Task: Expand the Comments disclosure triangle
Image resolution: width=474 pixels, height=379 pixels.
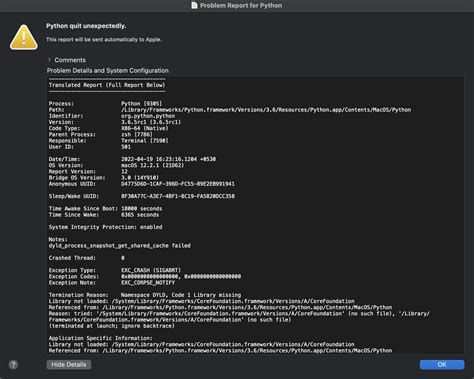Action: pos(49,60)
